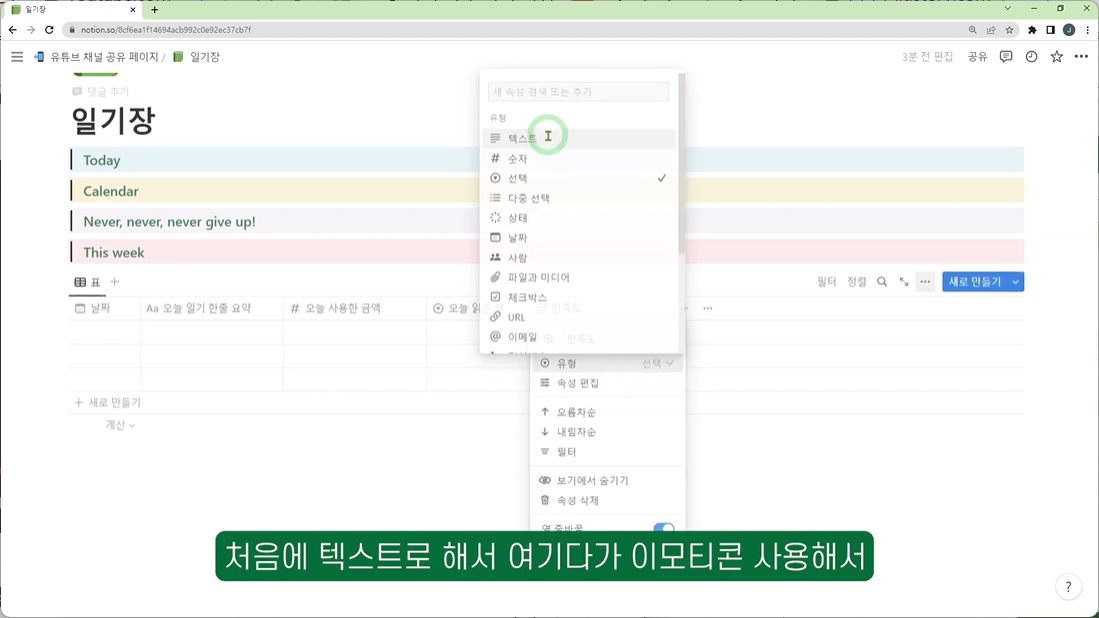Open a new browser tab
This screenshot has width=1099, height=618.
pos(155,10)
